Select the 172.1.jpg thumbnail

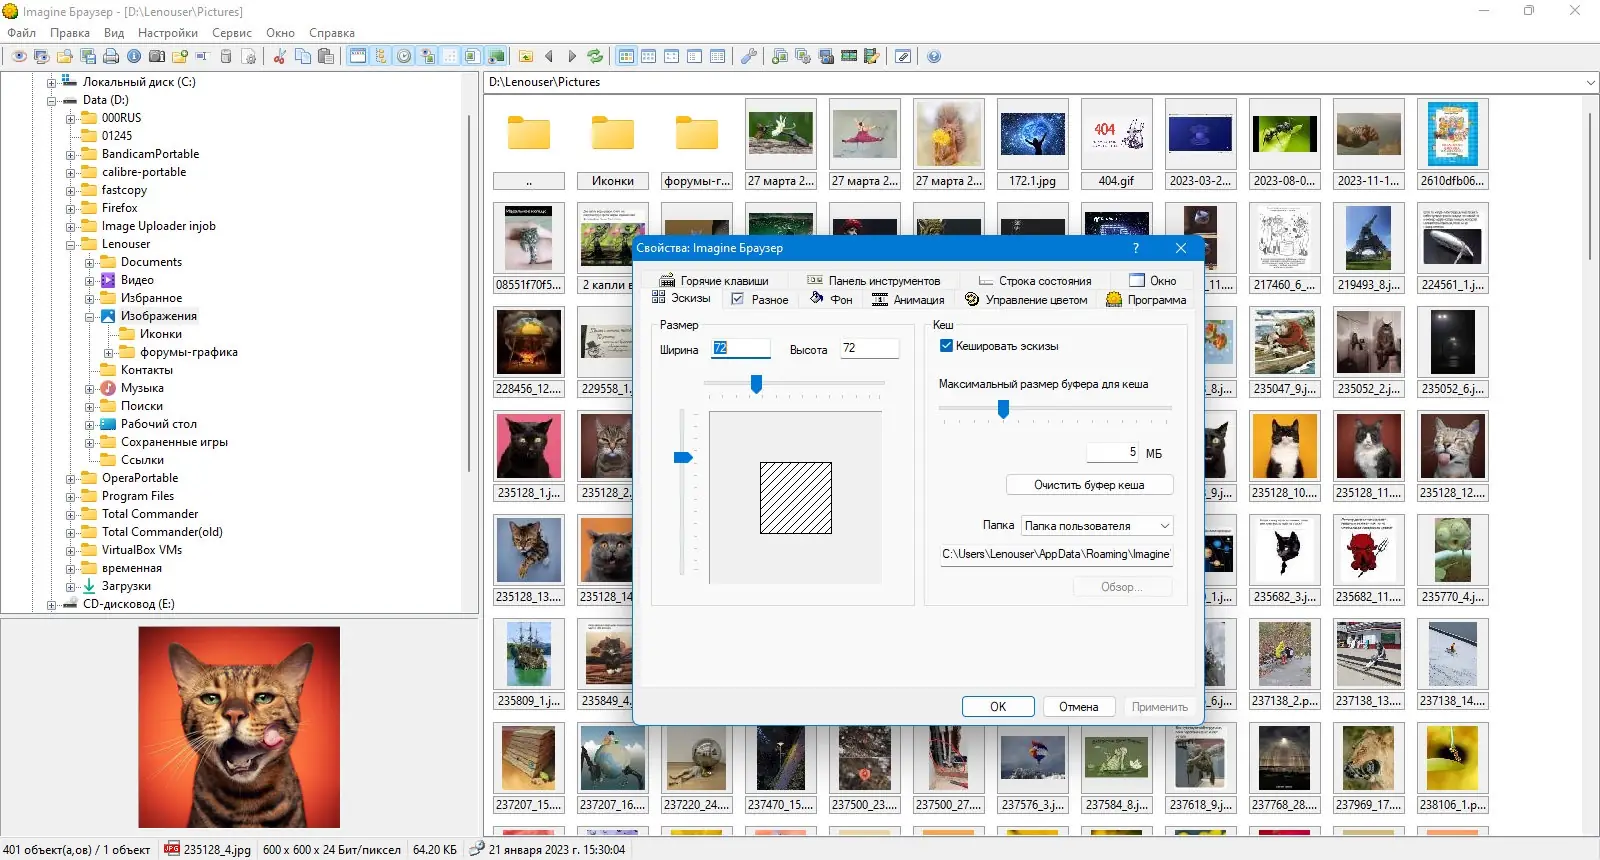click(1032, 144)
